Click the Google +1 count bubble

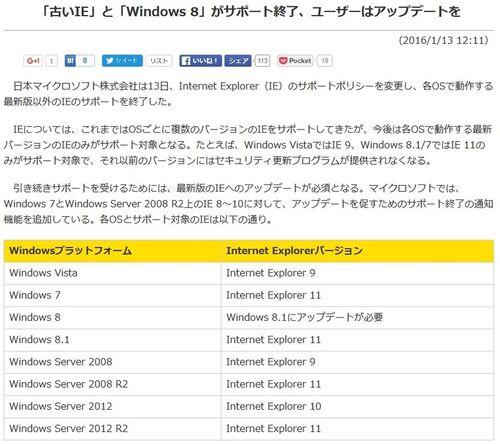pyautogui.click(x=51, y=61)
